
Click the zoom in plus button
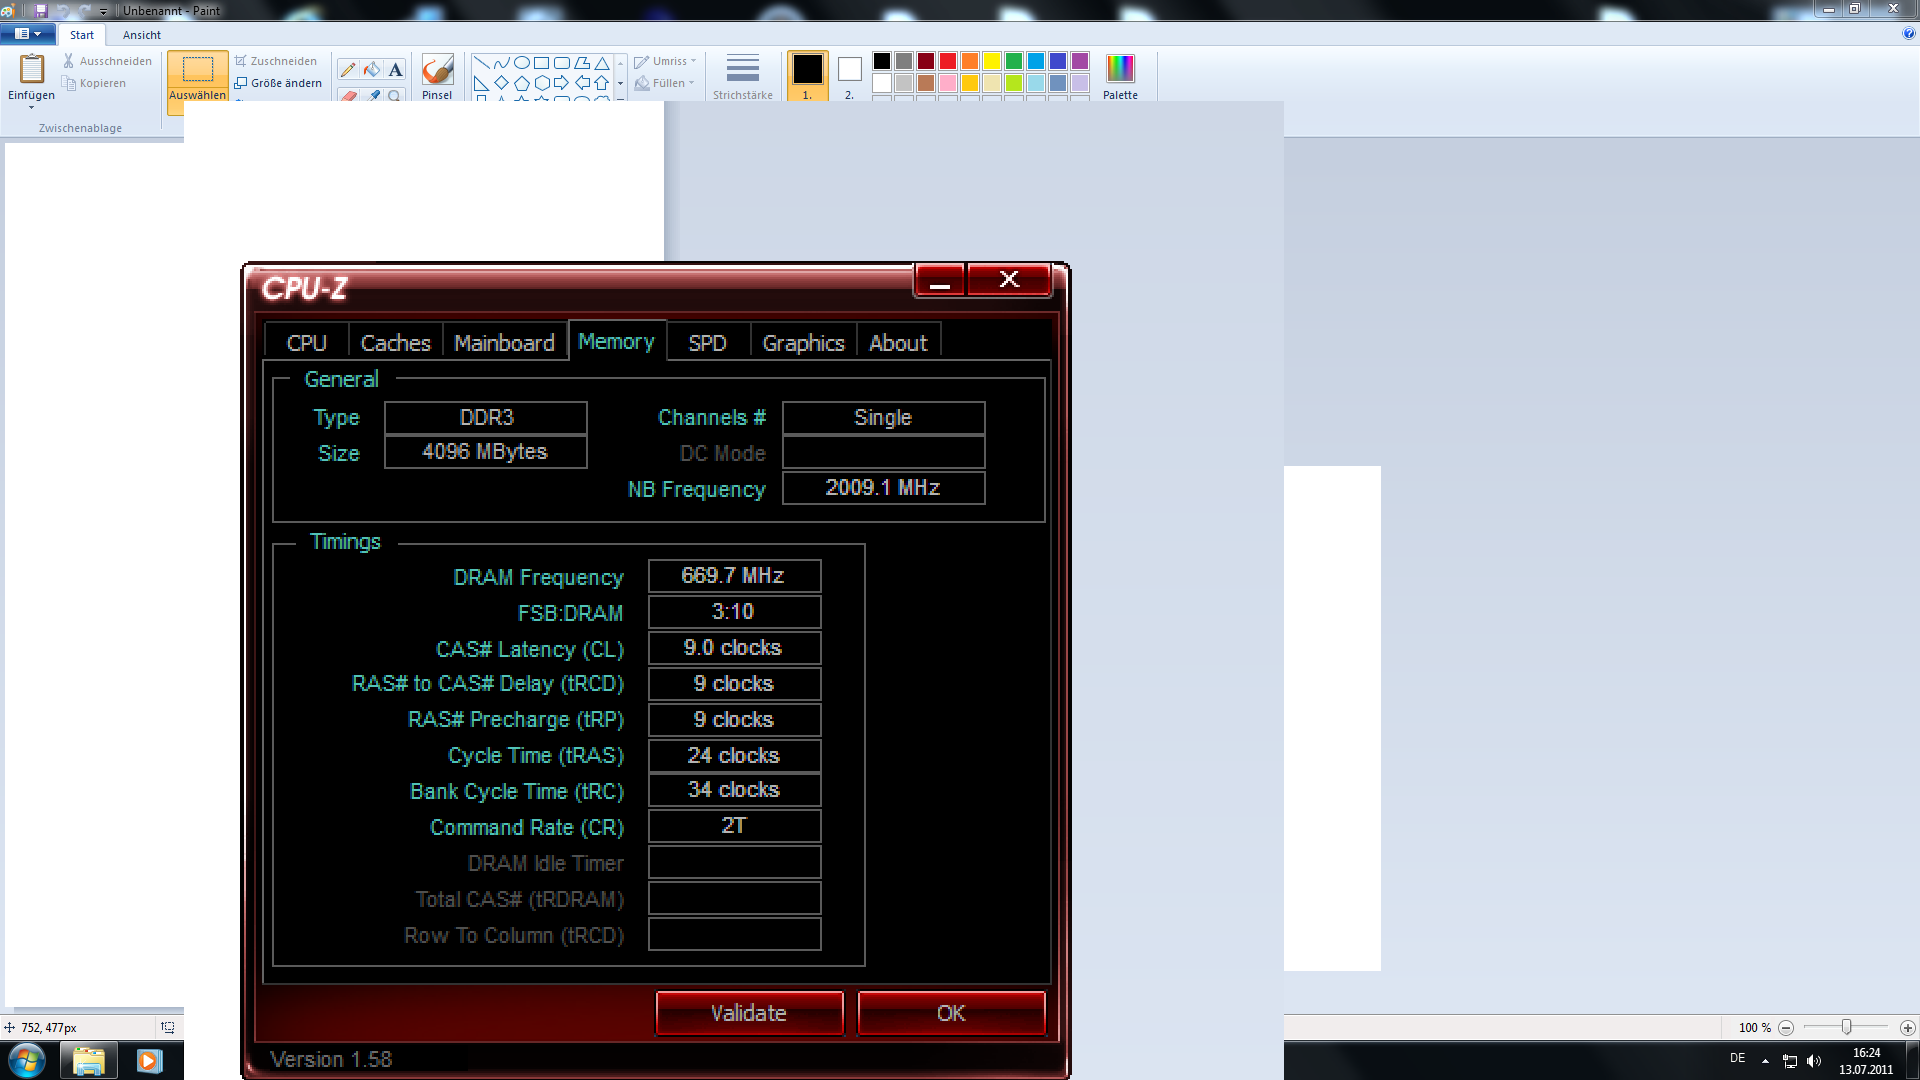(1907, 1027)
